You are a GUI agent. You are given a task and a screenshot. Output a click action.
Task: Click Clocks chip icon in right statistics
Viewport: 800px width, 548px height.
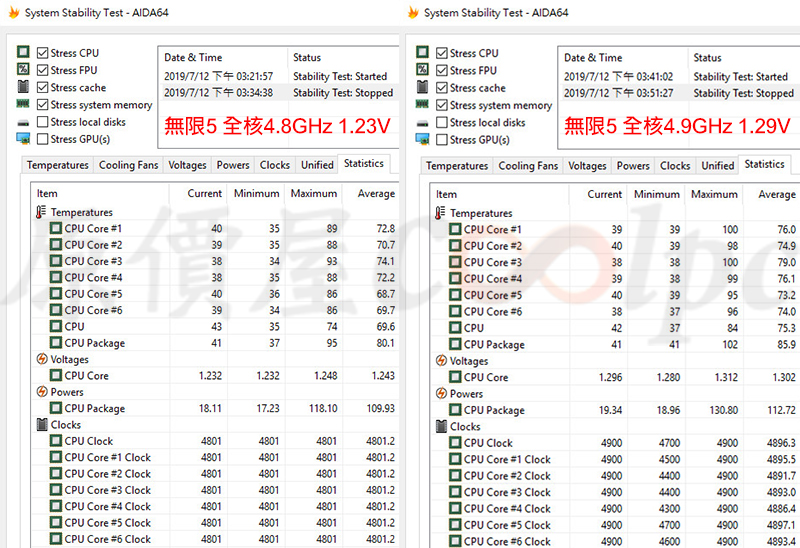point(441,426)
